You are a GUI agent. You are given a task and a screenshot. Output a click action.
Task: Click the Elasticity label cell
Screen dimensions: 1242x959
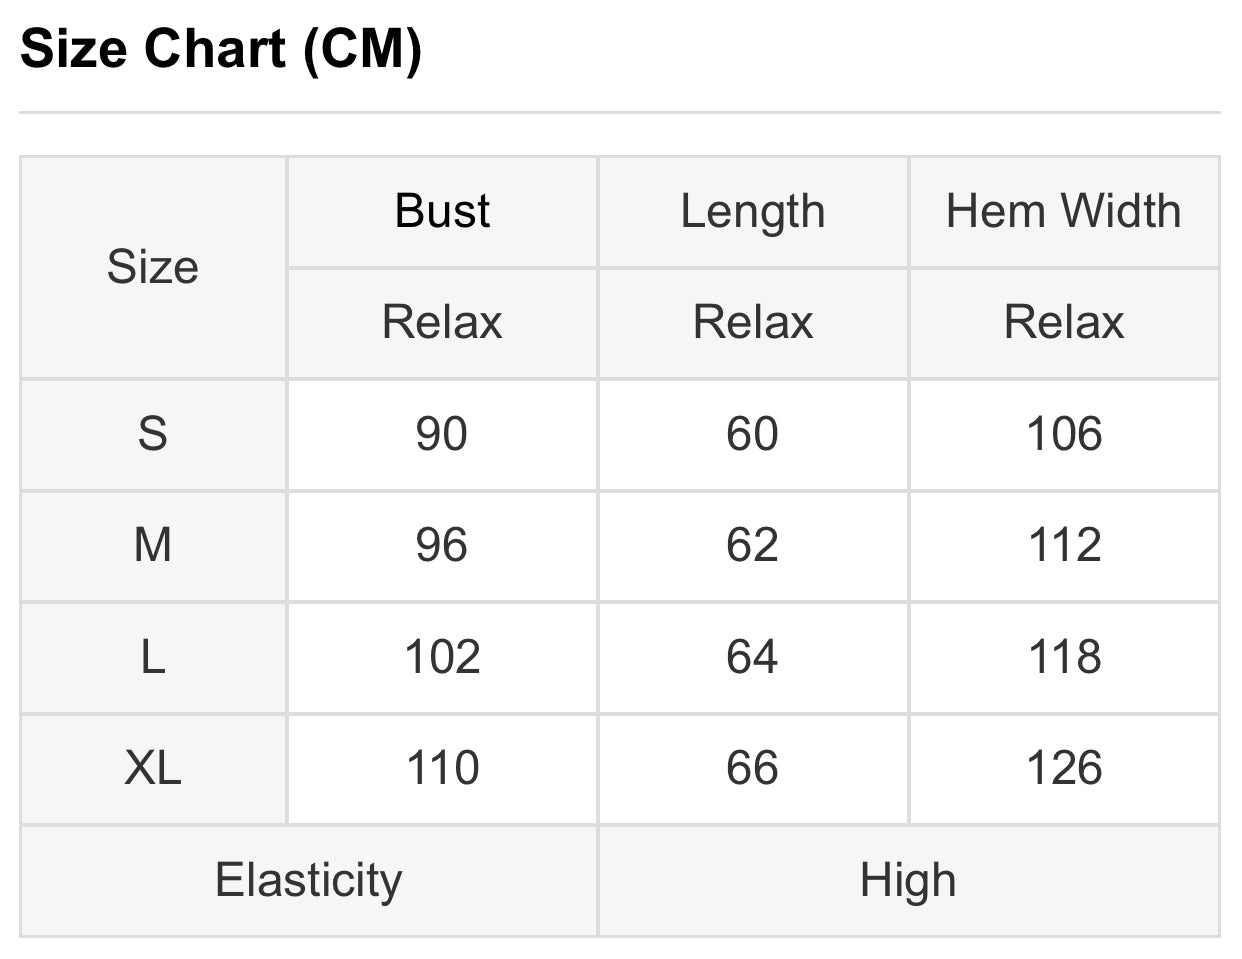308,881
